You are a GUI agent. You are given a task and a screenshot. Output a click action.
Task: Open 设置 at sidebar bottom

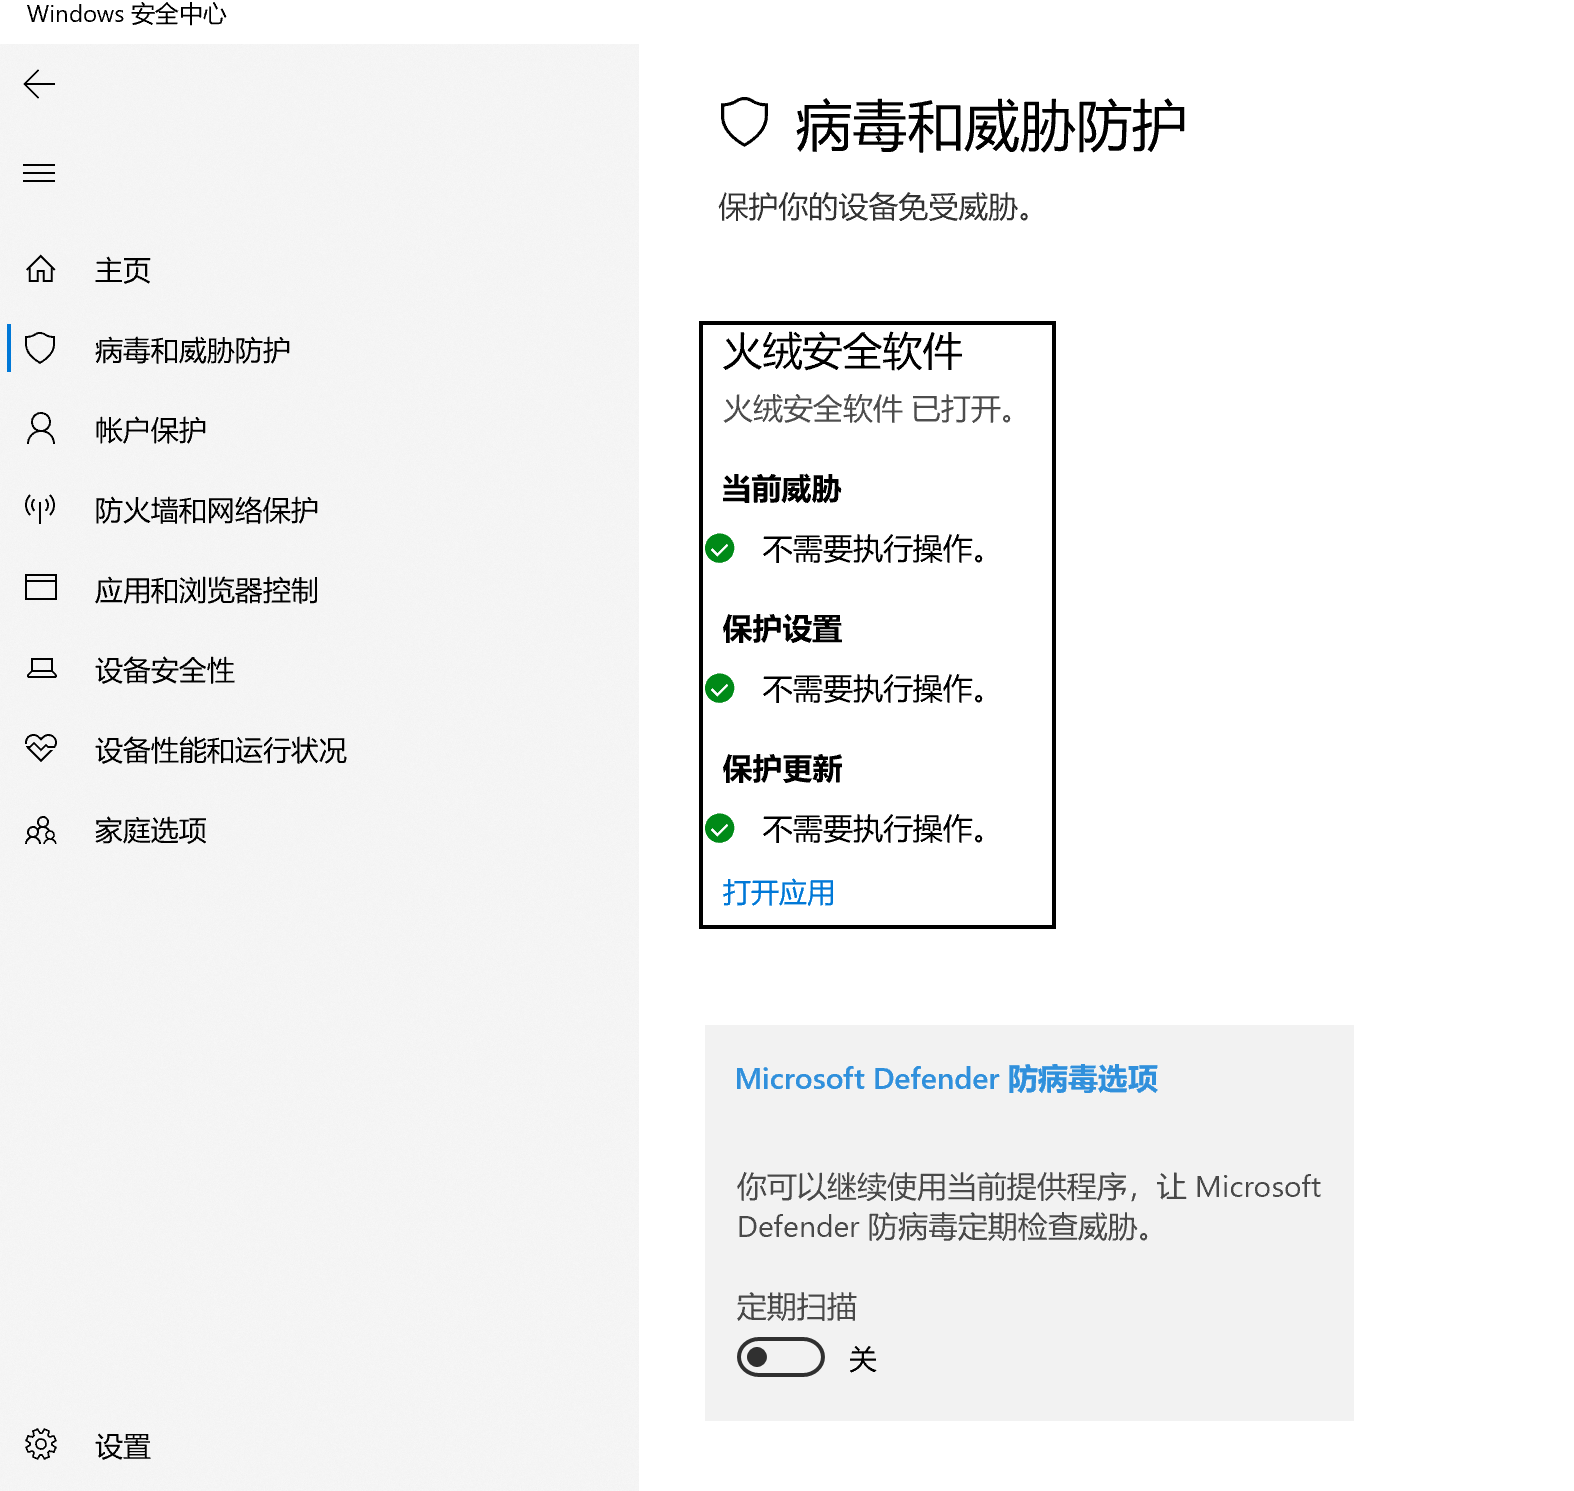click(x=122, y=1446)
